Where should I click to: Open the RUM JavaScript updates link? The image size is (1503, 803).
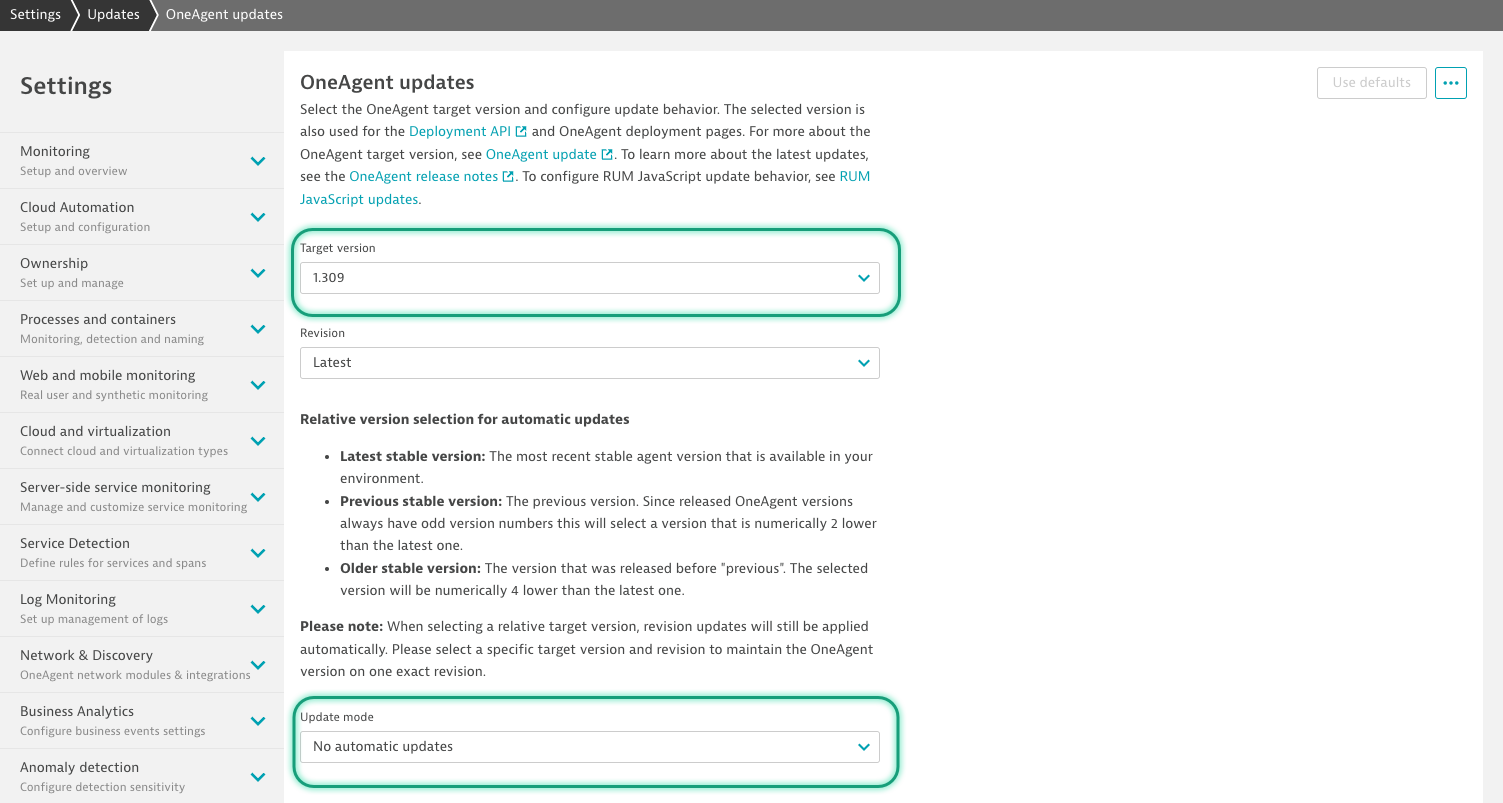tap(359, 198)
